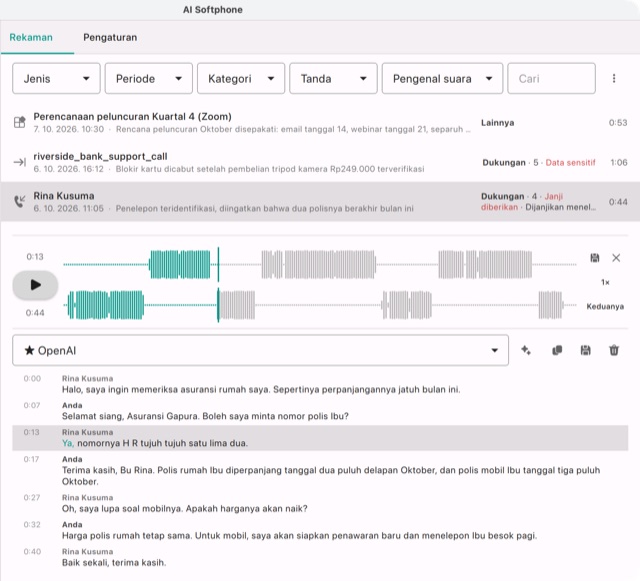This screenshot has width=640, height=581.
Task: Select the Rina Kusuma recording row
Action: point(320,202)
